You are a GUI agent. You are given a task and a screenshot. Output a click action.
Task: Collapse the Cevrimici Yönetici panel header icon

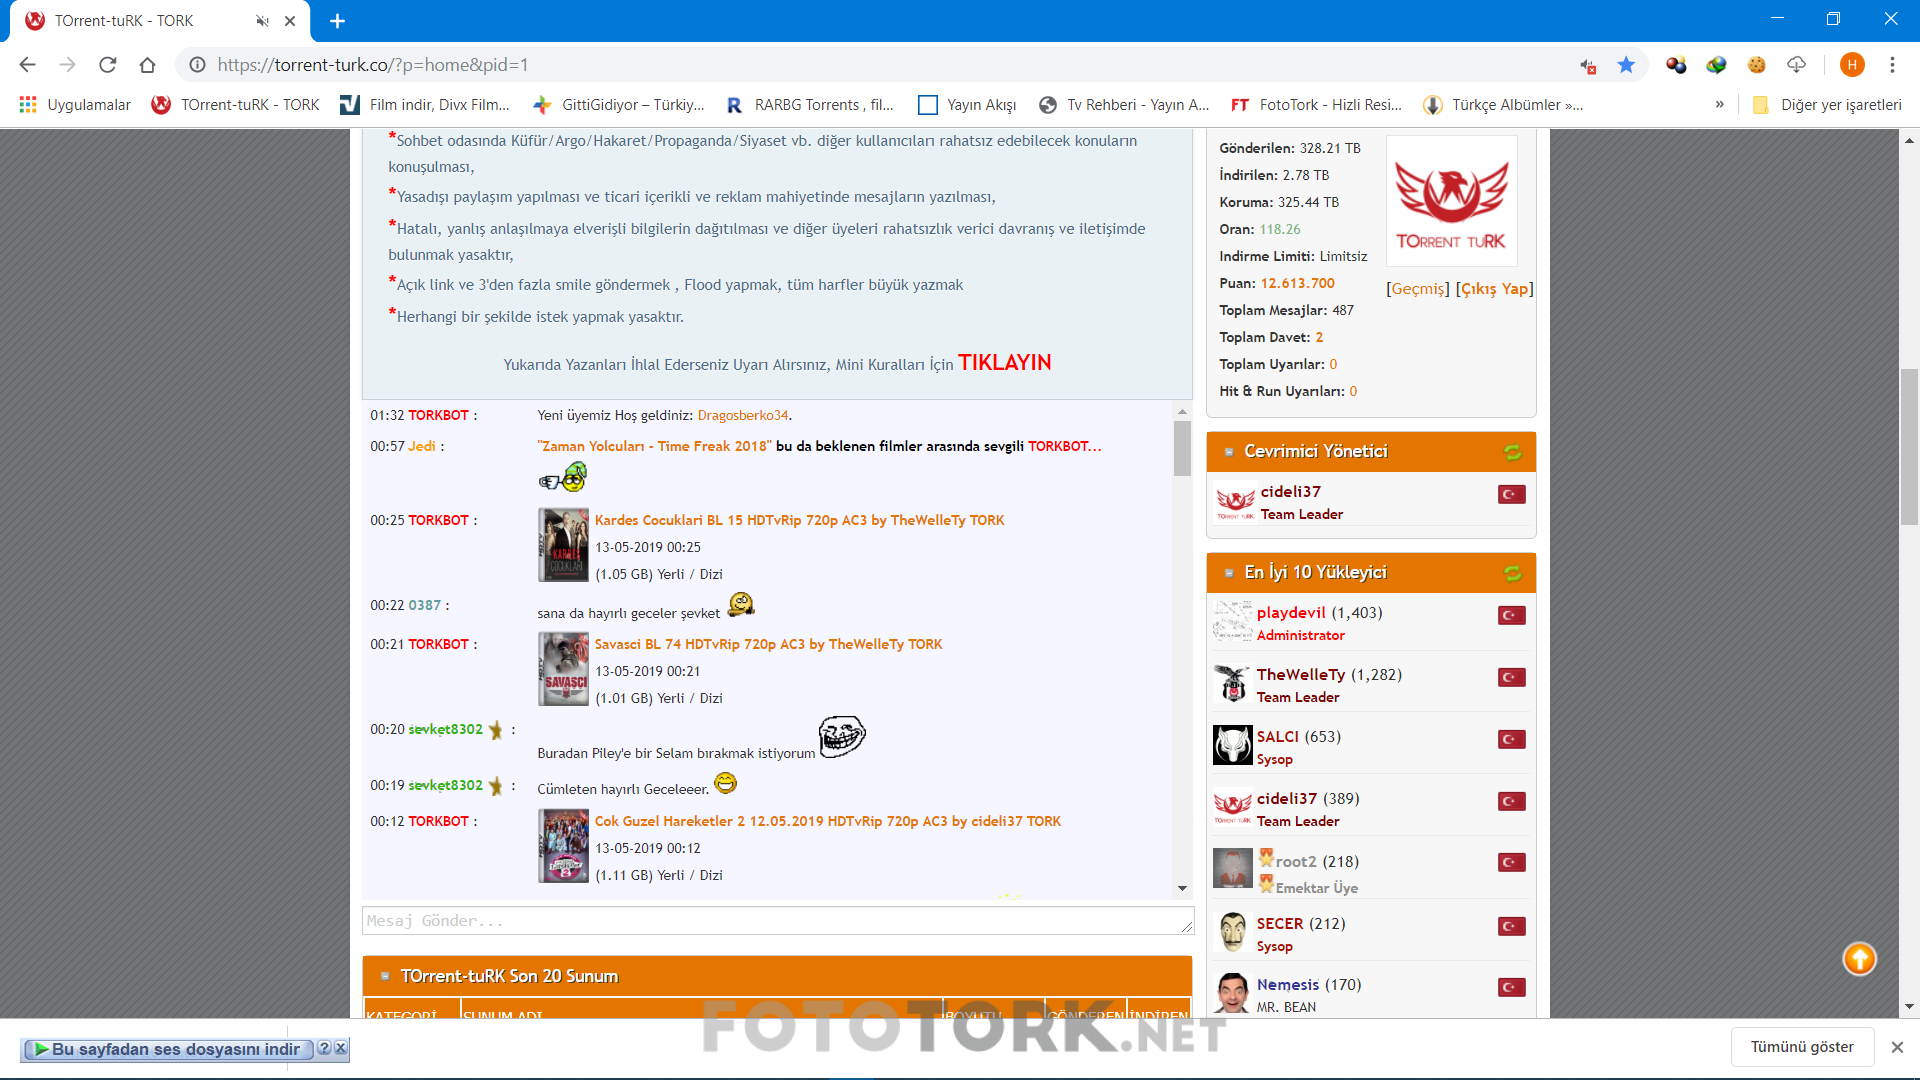[1229, 452]
